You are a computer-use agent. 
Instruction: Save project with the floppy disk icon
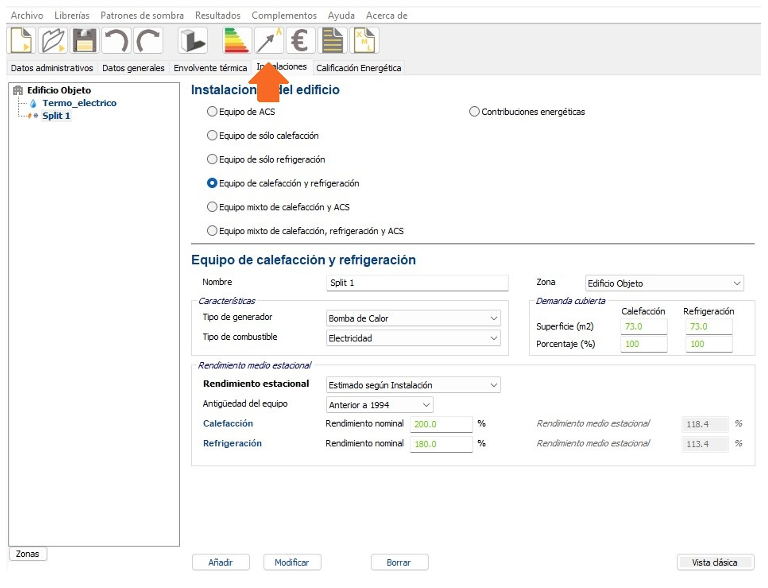pos(84,40)
